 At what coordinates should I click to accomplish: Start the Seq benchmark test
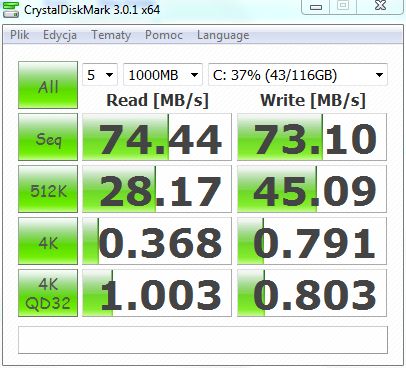[48, 137]
